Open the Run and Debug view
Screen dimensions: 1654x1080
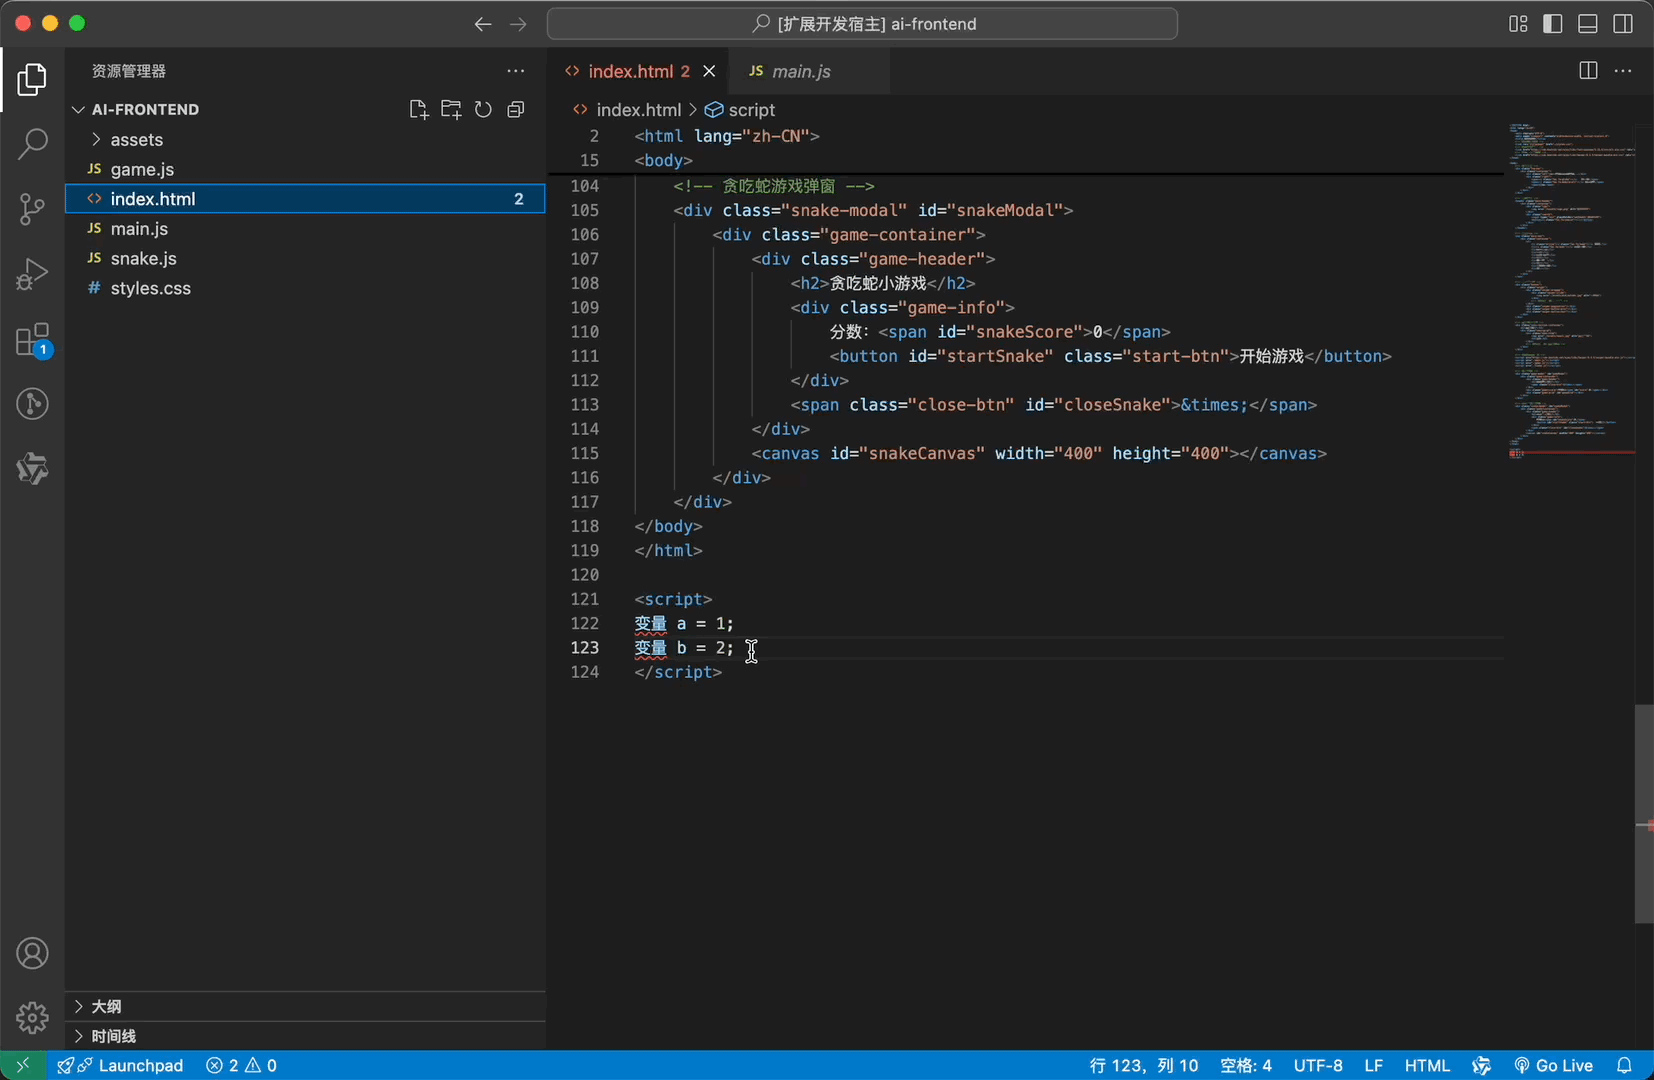32,274
